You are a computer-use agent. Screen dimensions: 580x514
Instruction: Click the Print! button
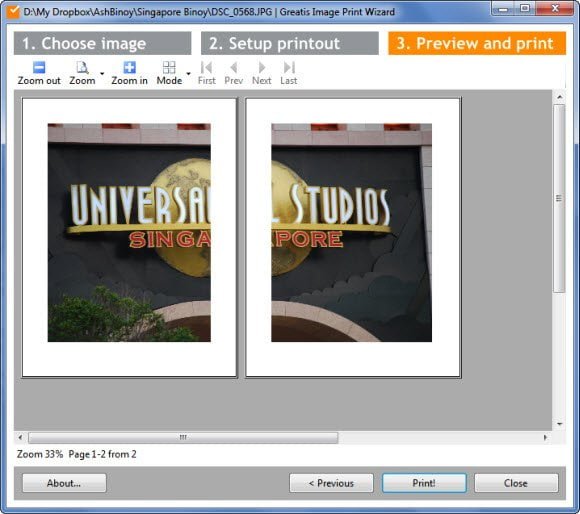pos(424,483)
